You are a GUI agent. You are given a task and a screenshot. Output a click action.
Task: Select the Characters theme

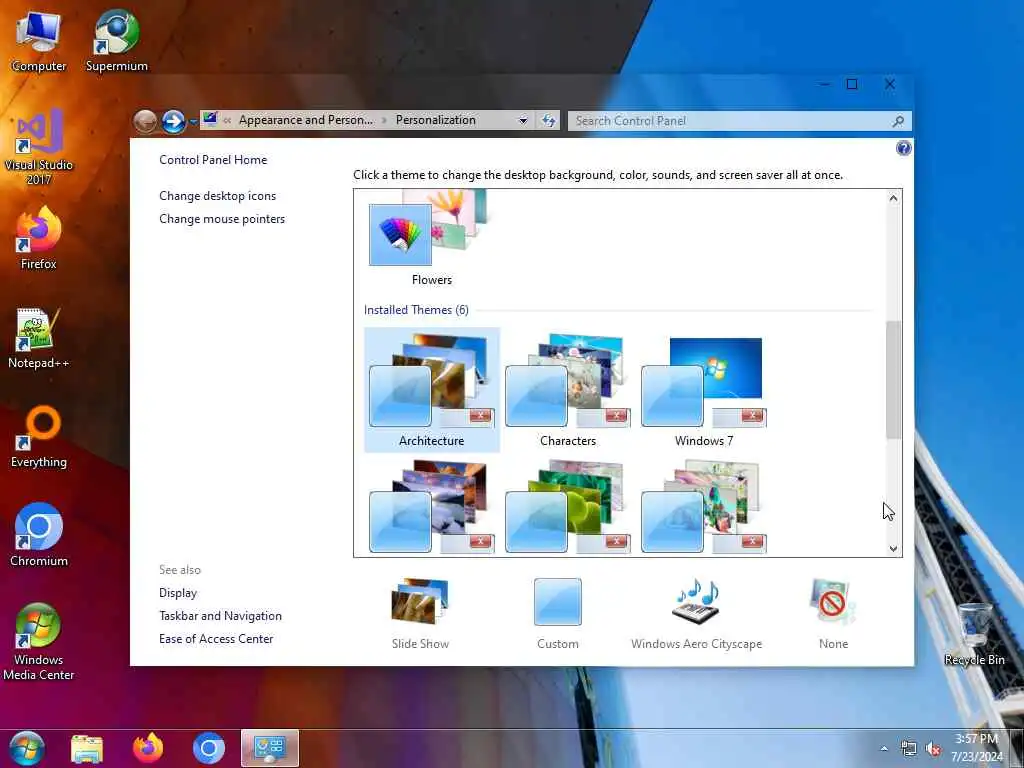coord(568,390)
